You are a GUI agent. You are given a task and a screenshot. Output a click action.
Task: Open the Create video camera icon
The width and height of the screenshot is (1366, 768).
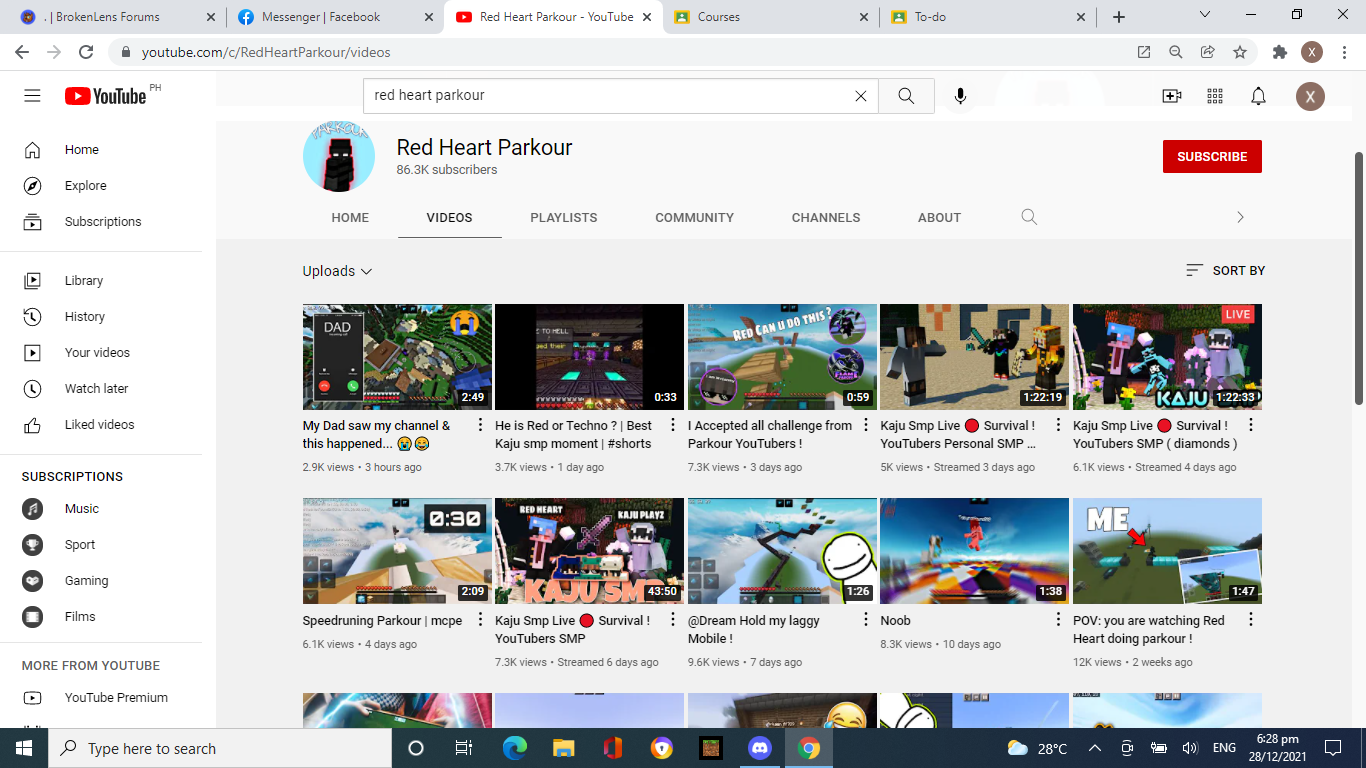click(1172, 96)
